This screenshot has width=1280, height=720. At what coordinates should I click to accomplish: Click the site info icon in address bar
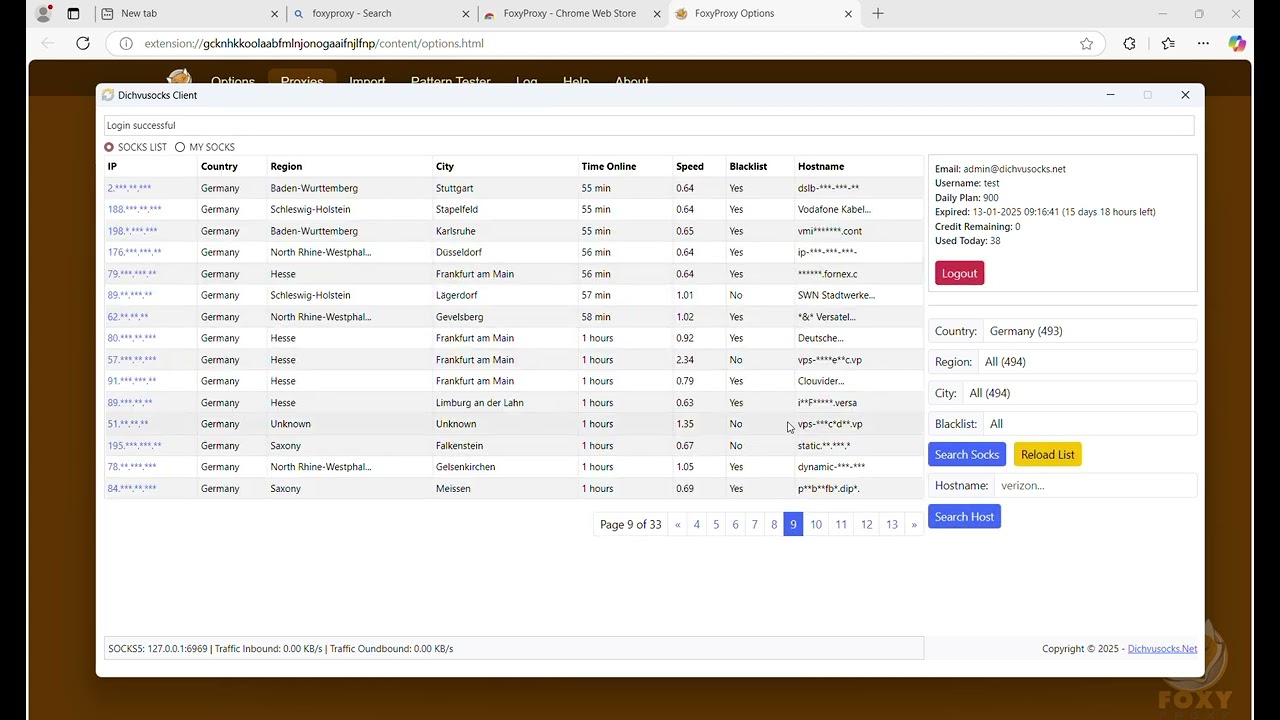coord(125,43)
